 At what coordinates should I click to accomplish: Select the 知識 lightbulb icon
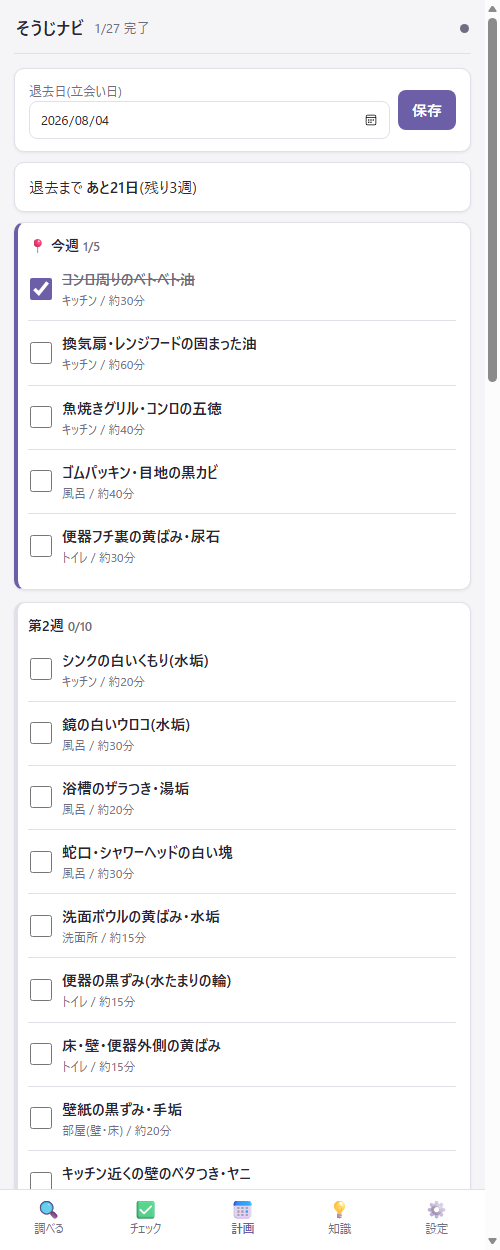(339, 1209)
